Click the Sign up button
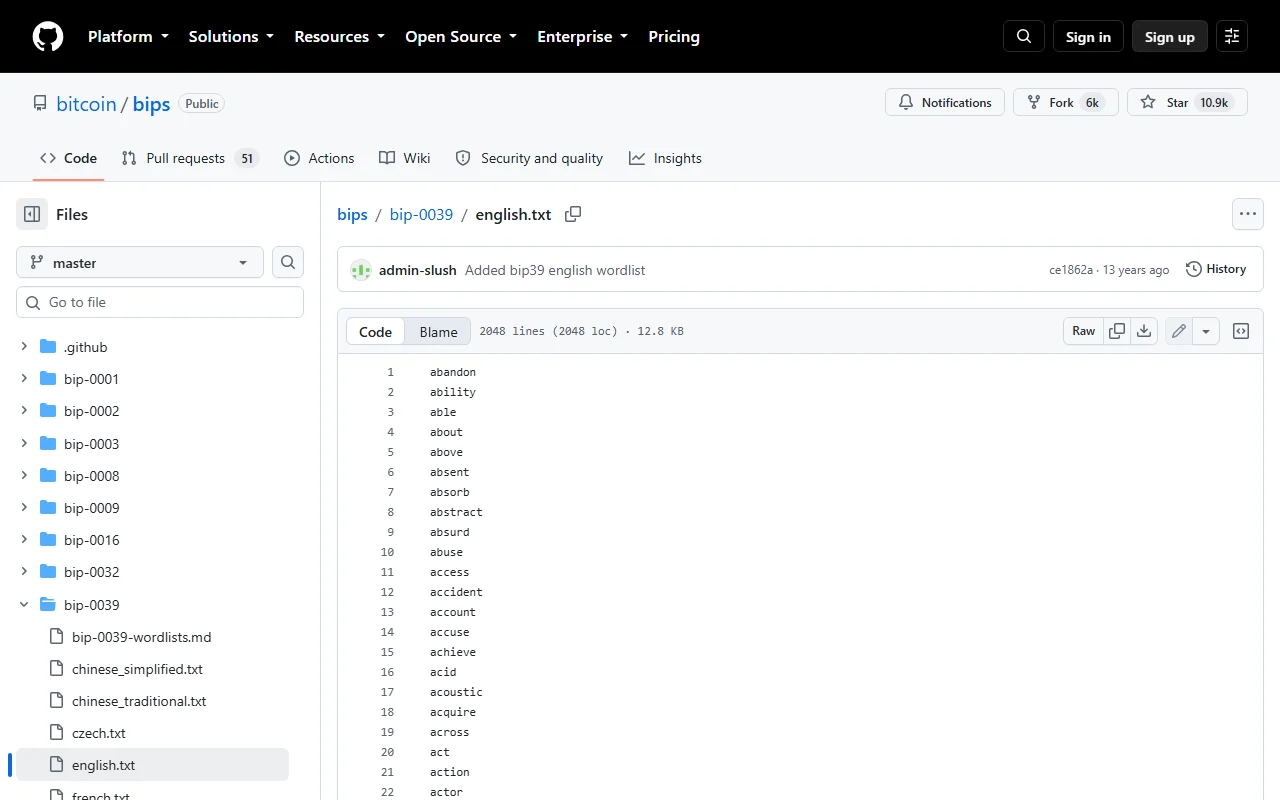This screenshot has height=800, width=1280. click(x=1170, y=37)
